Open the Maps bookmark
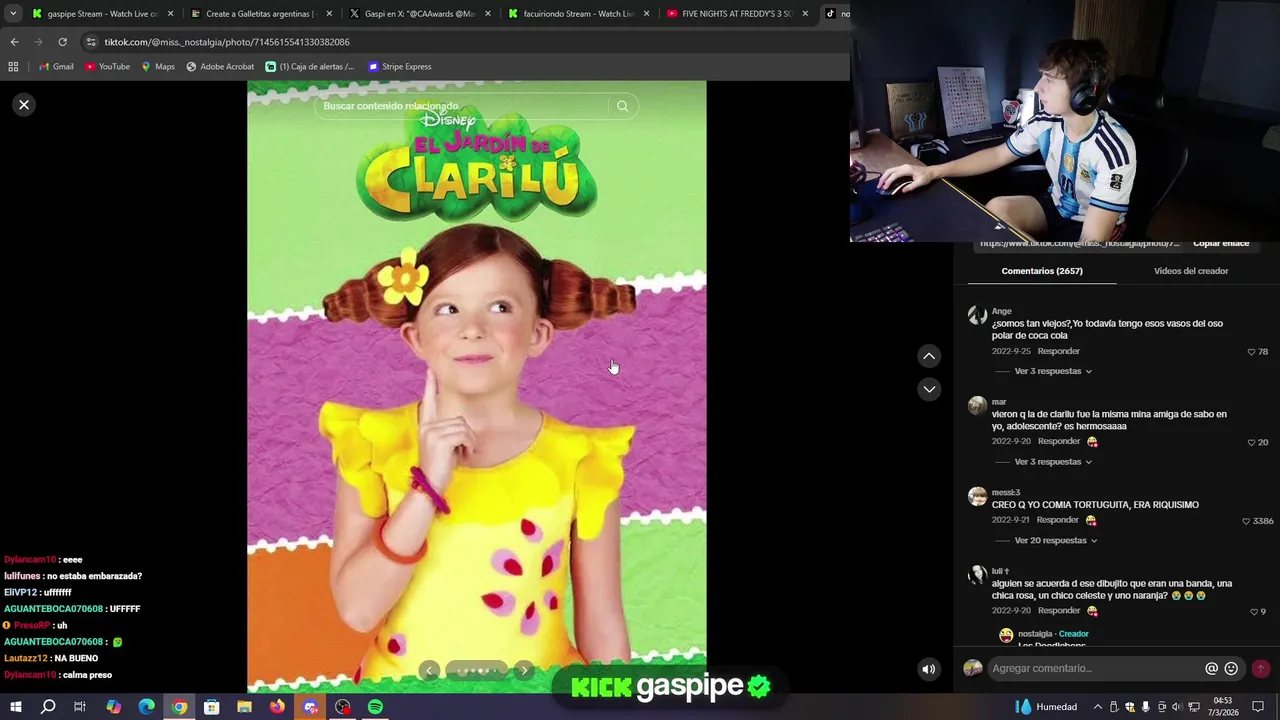 click(158, 67)
